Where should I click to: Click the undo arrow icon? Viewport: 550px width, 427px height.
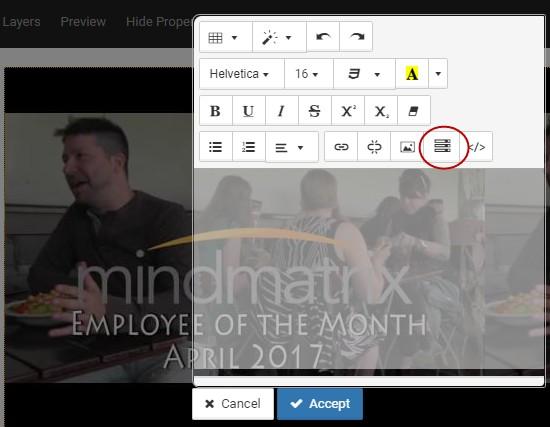pyautogui.click(x=323, y=37)
